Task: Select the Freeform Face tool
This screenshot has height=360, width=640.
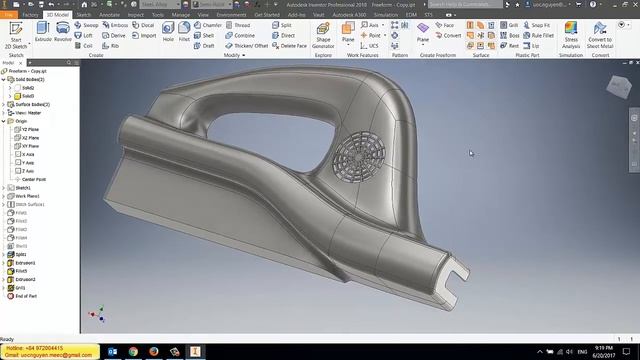Action: 444,25
